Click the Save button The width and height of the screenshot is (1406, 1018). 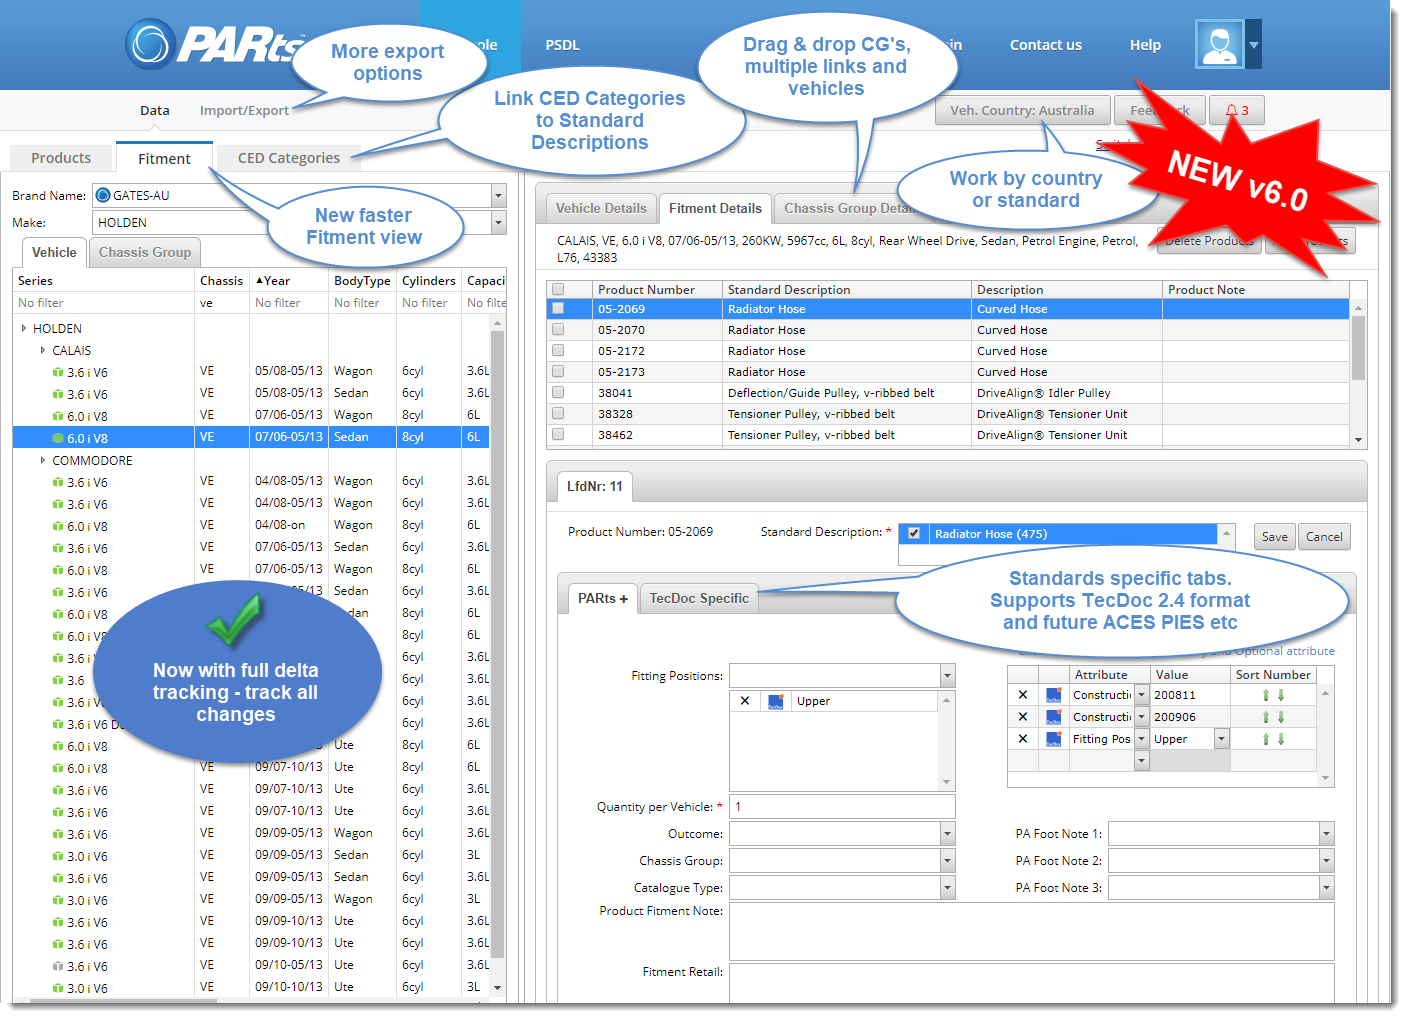[x=1275, y=537]
